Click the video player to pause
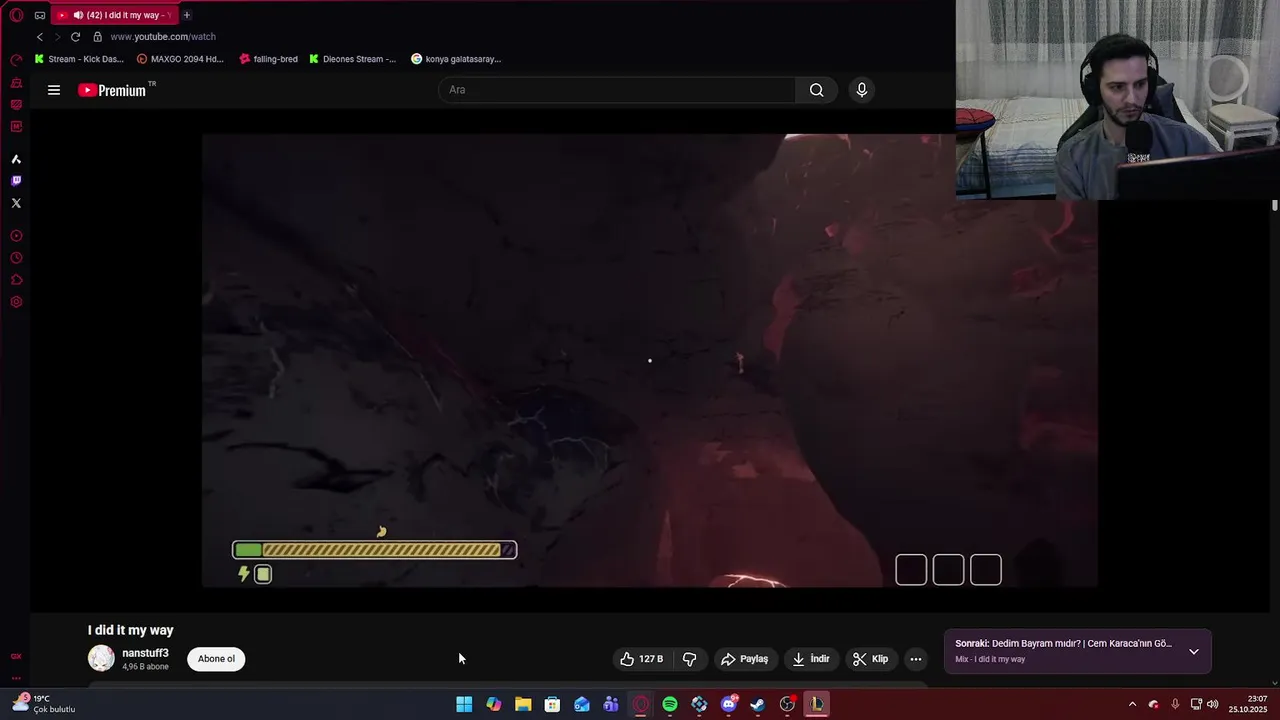This screenshot has width=1280, height=720. point(650,360)
